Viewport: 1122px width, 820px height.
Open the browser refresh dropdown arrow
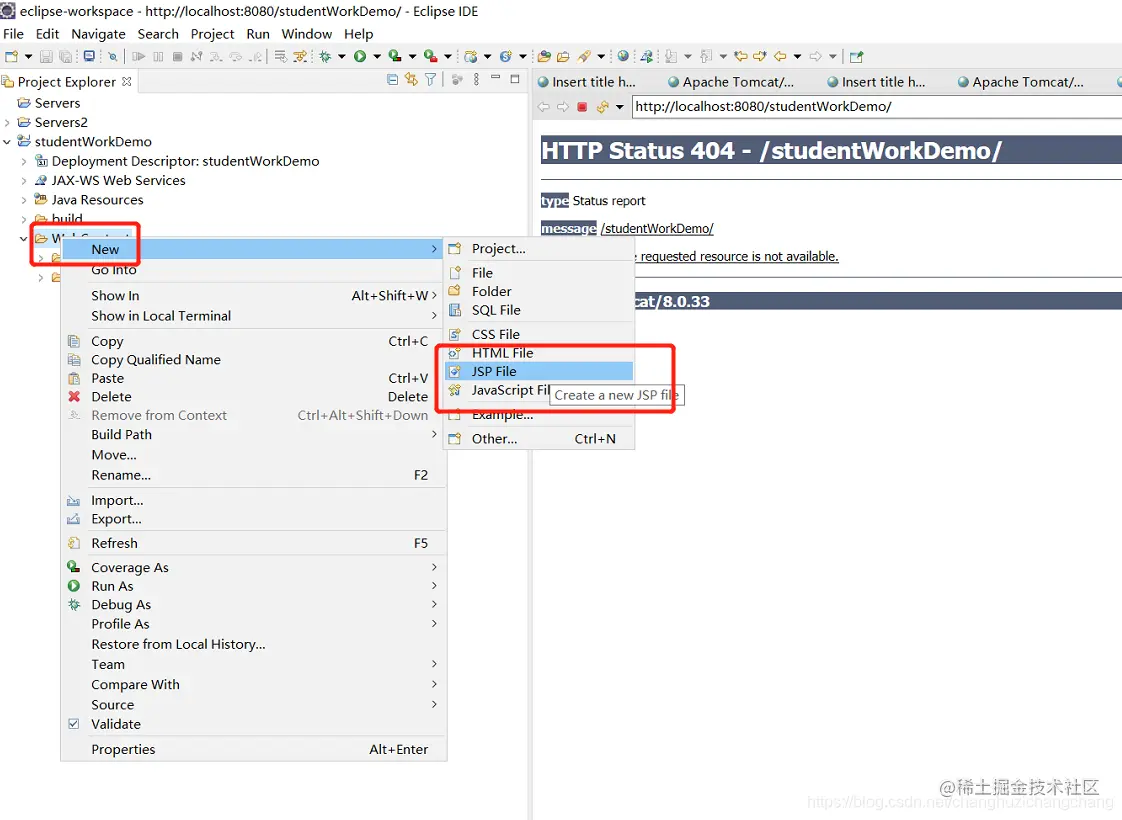(x=620, y=107)
